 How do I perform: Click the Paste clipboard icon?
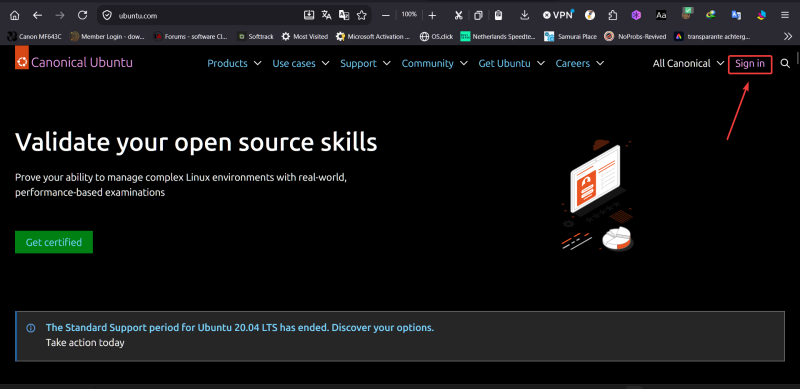498,15
